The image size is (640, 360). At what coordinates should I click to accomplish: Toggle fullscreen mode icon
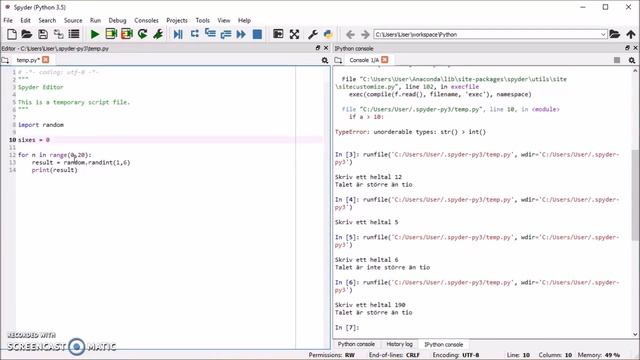pyautogui.click(x=294, y=34)
